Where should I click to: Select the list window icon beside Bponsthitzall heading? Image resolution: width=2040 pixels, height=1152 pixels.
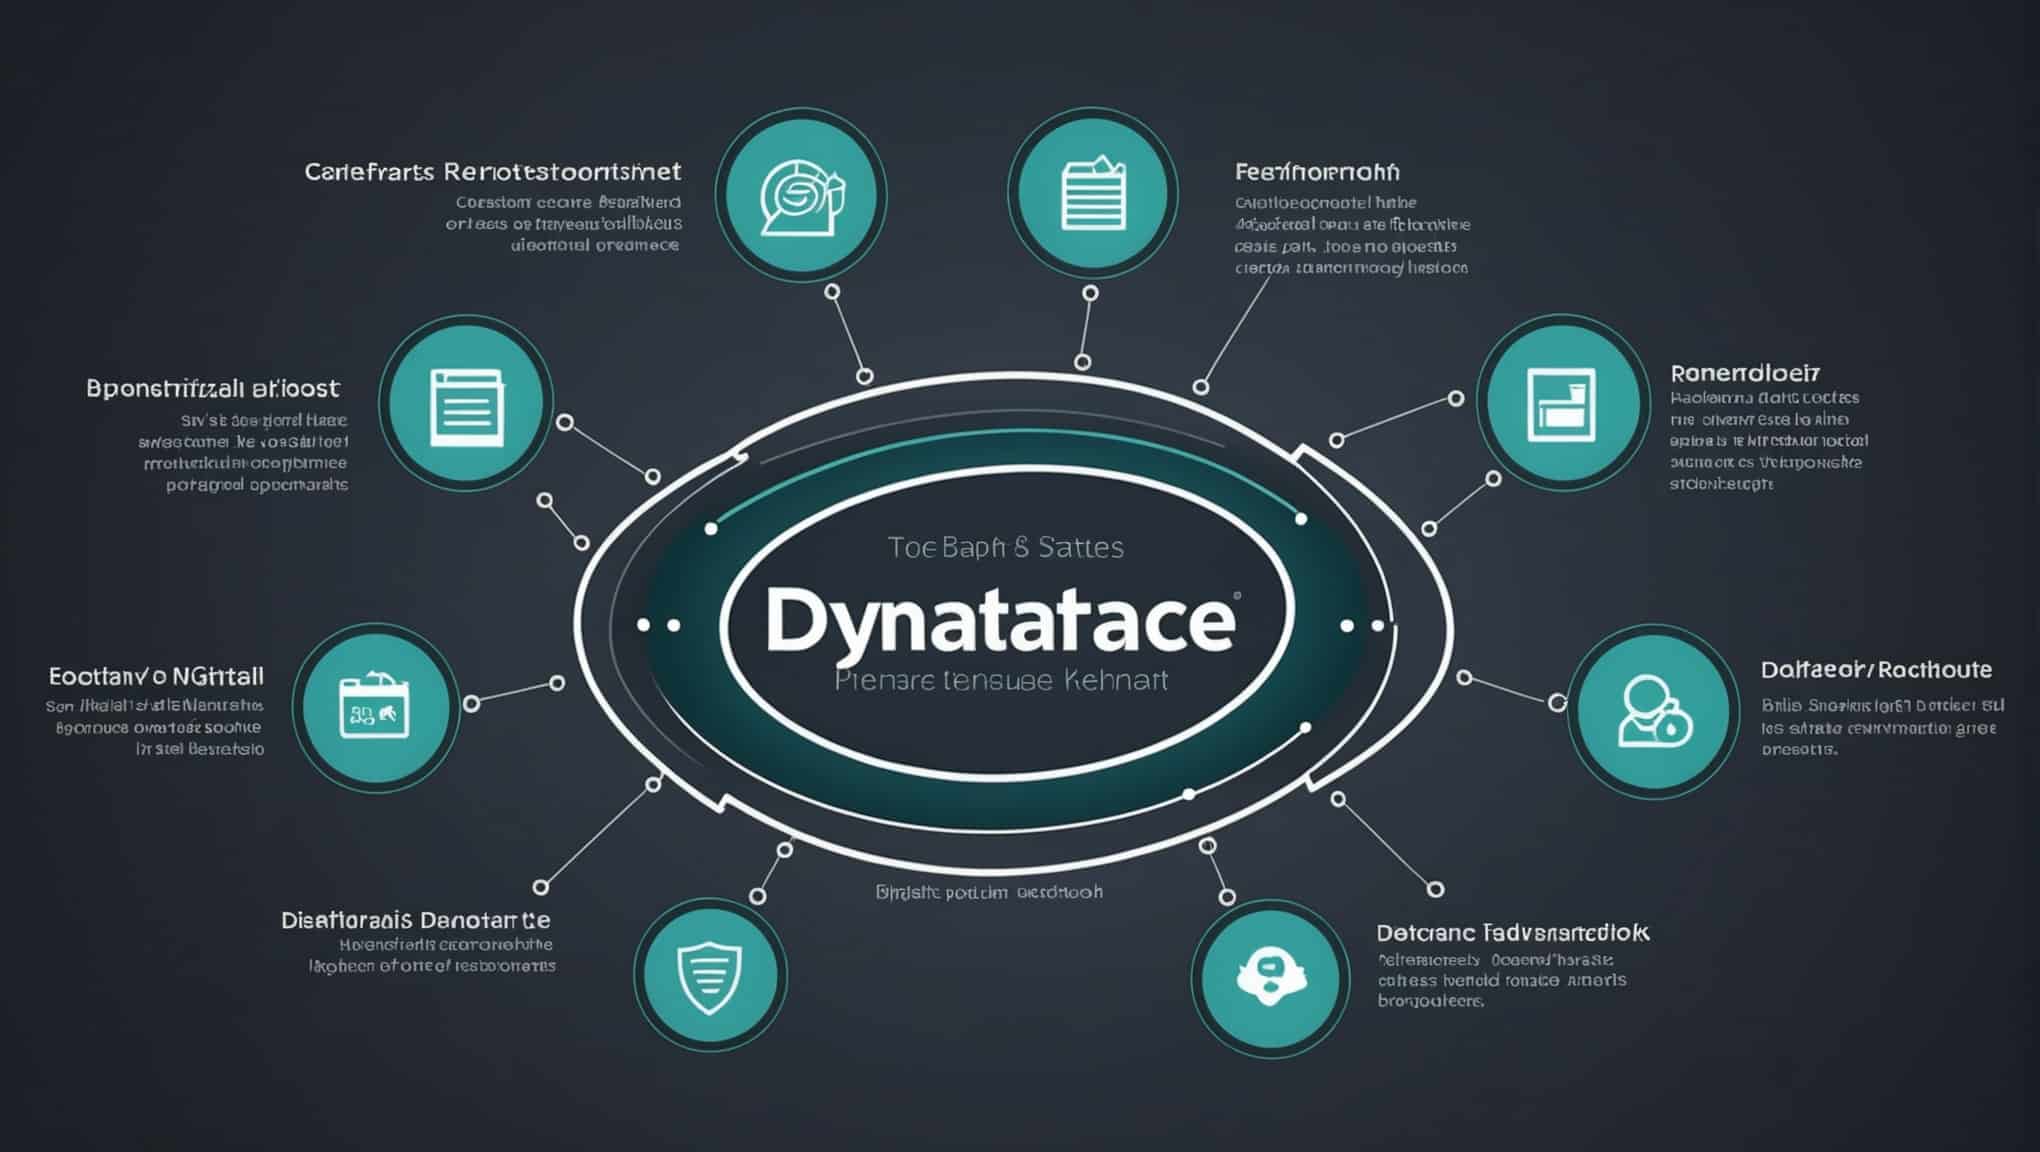click(466, 405)
